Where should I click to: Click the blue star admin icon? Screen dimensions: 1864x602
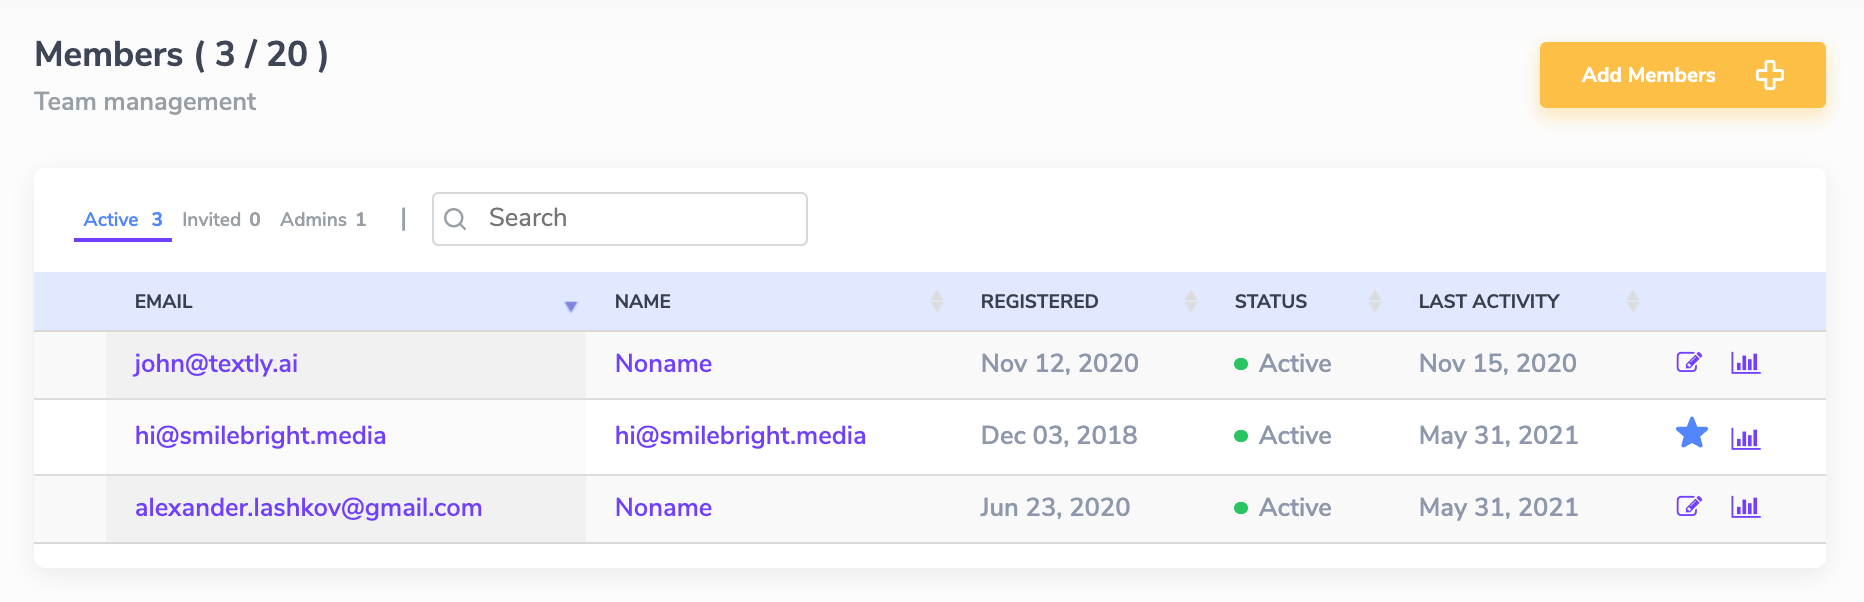(x=1691, y=434)
